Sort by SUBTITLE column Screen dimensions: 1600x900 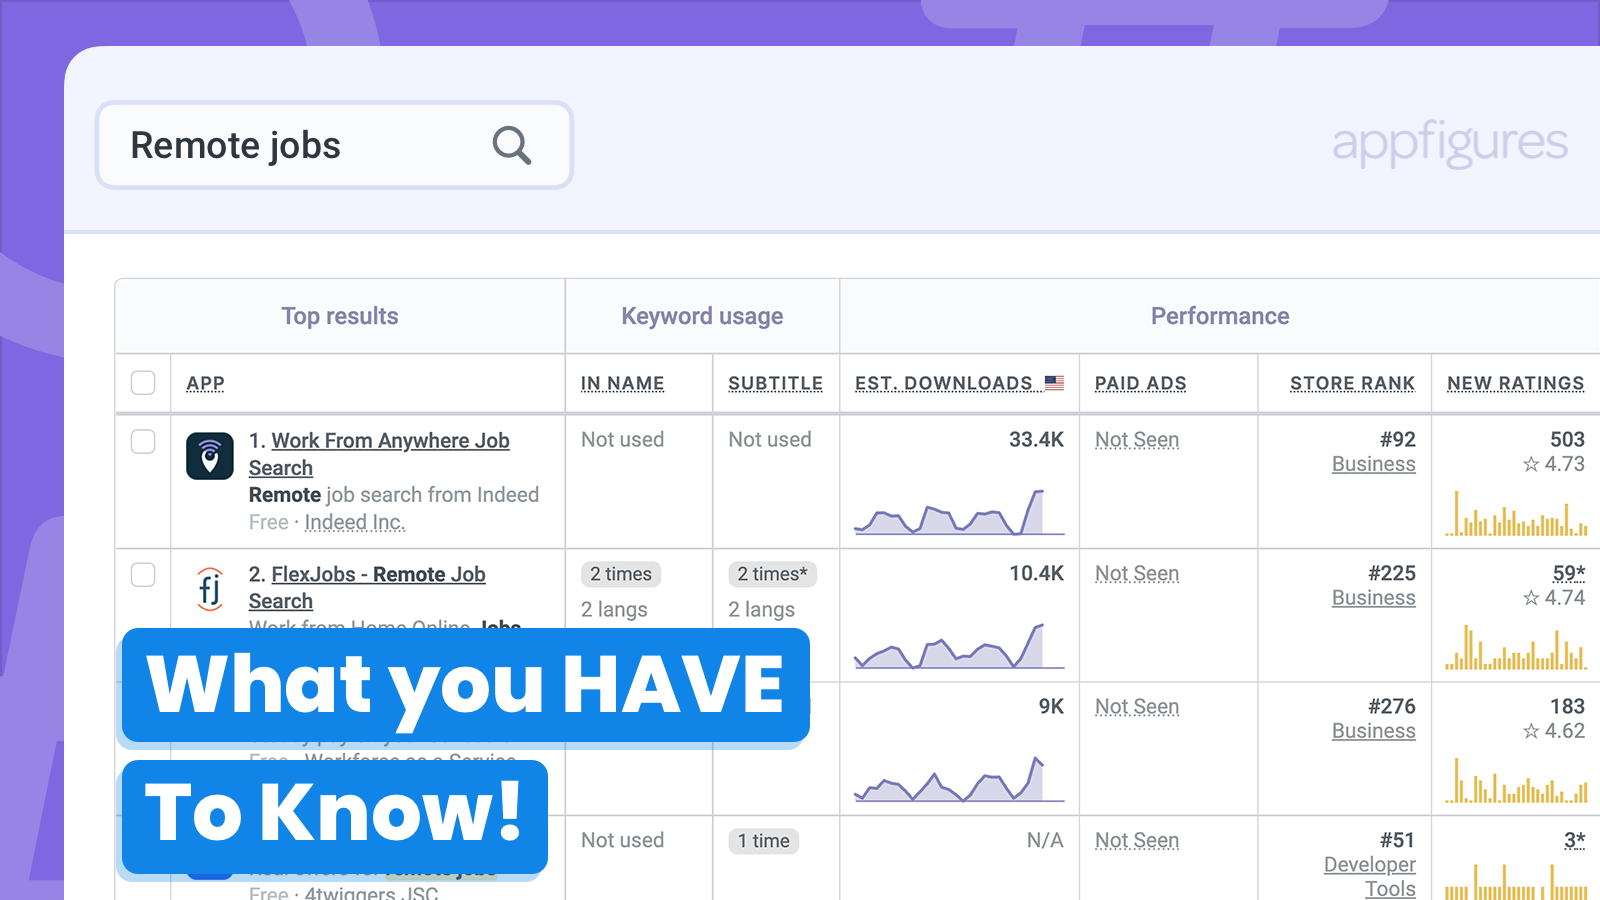click(775, 383)
